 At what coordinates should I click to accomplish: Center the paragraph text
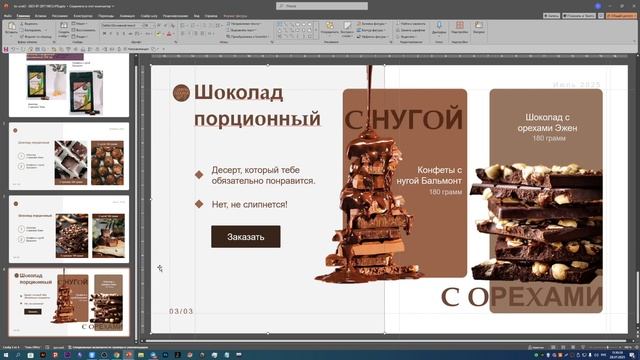pyautogui.click(x=190, y=34)
